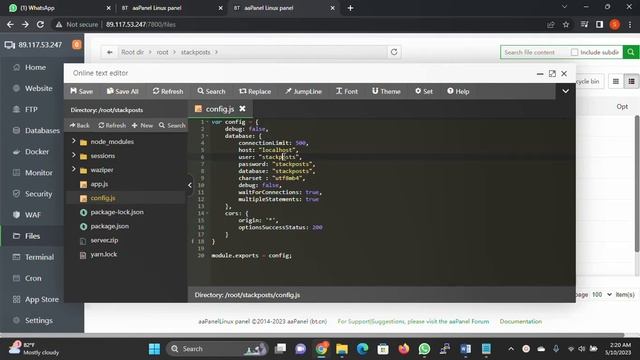Click Root dir in the breadcrumb path
Screen dimensions: 640x360
pyautogui.click(x=132, y=52)
